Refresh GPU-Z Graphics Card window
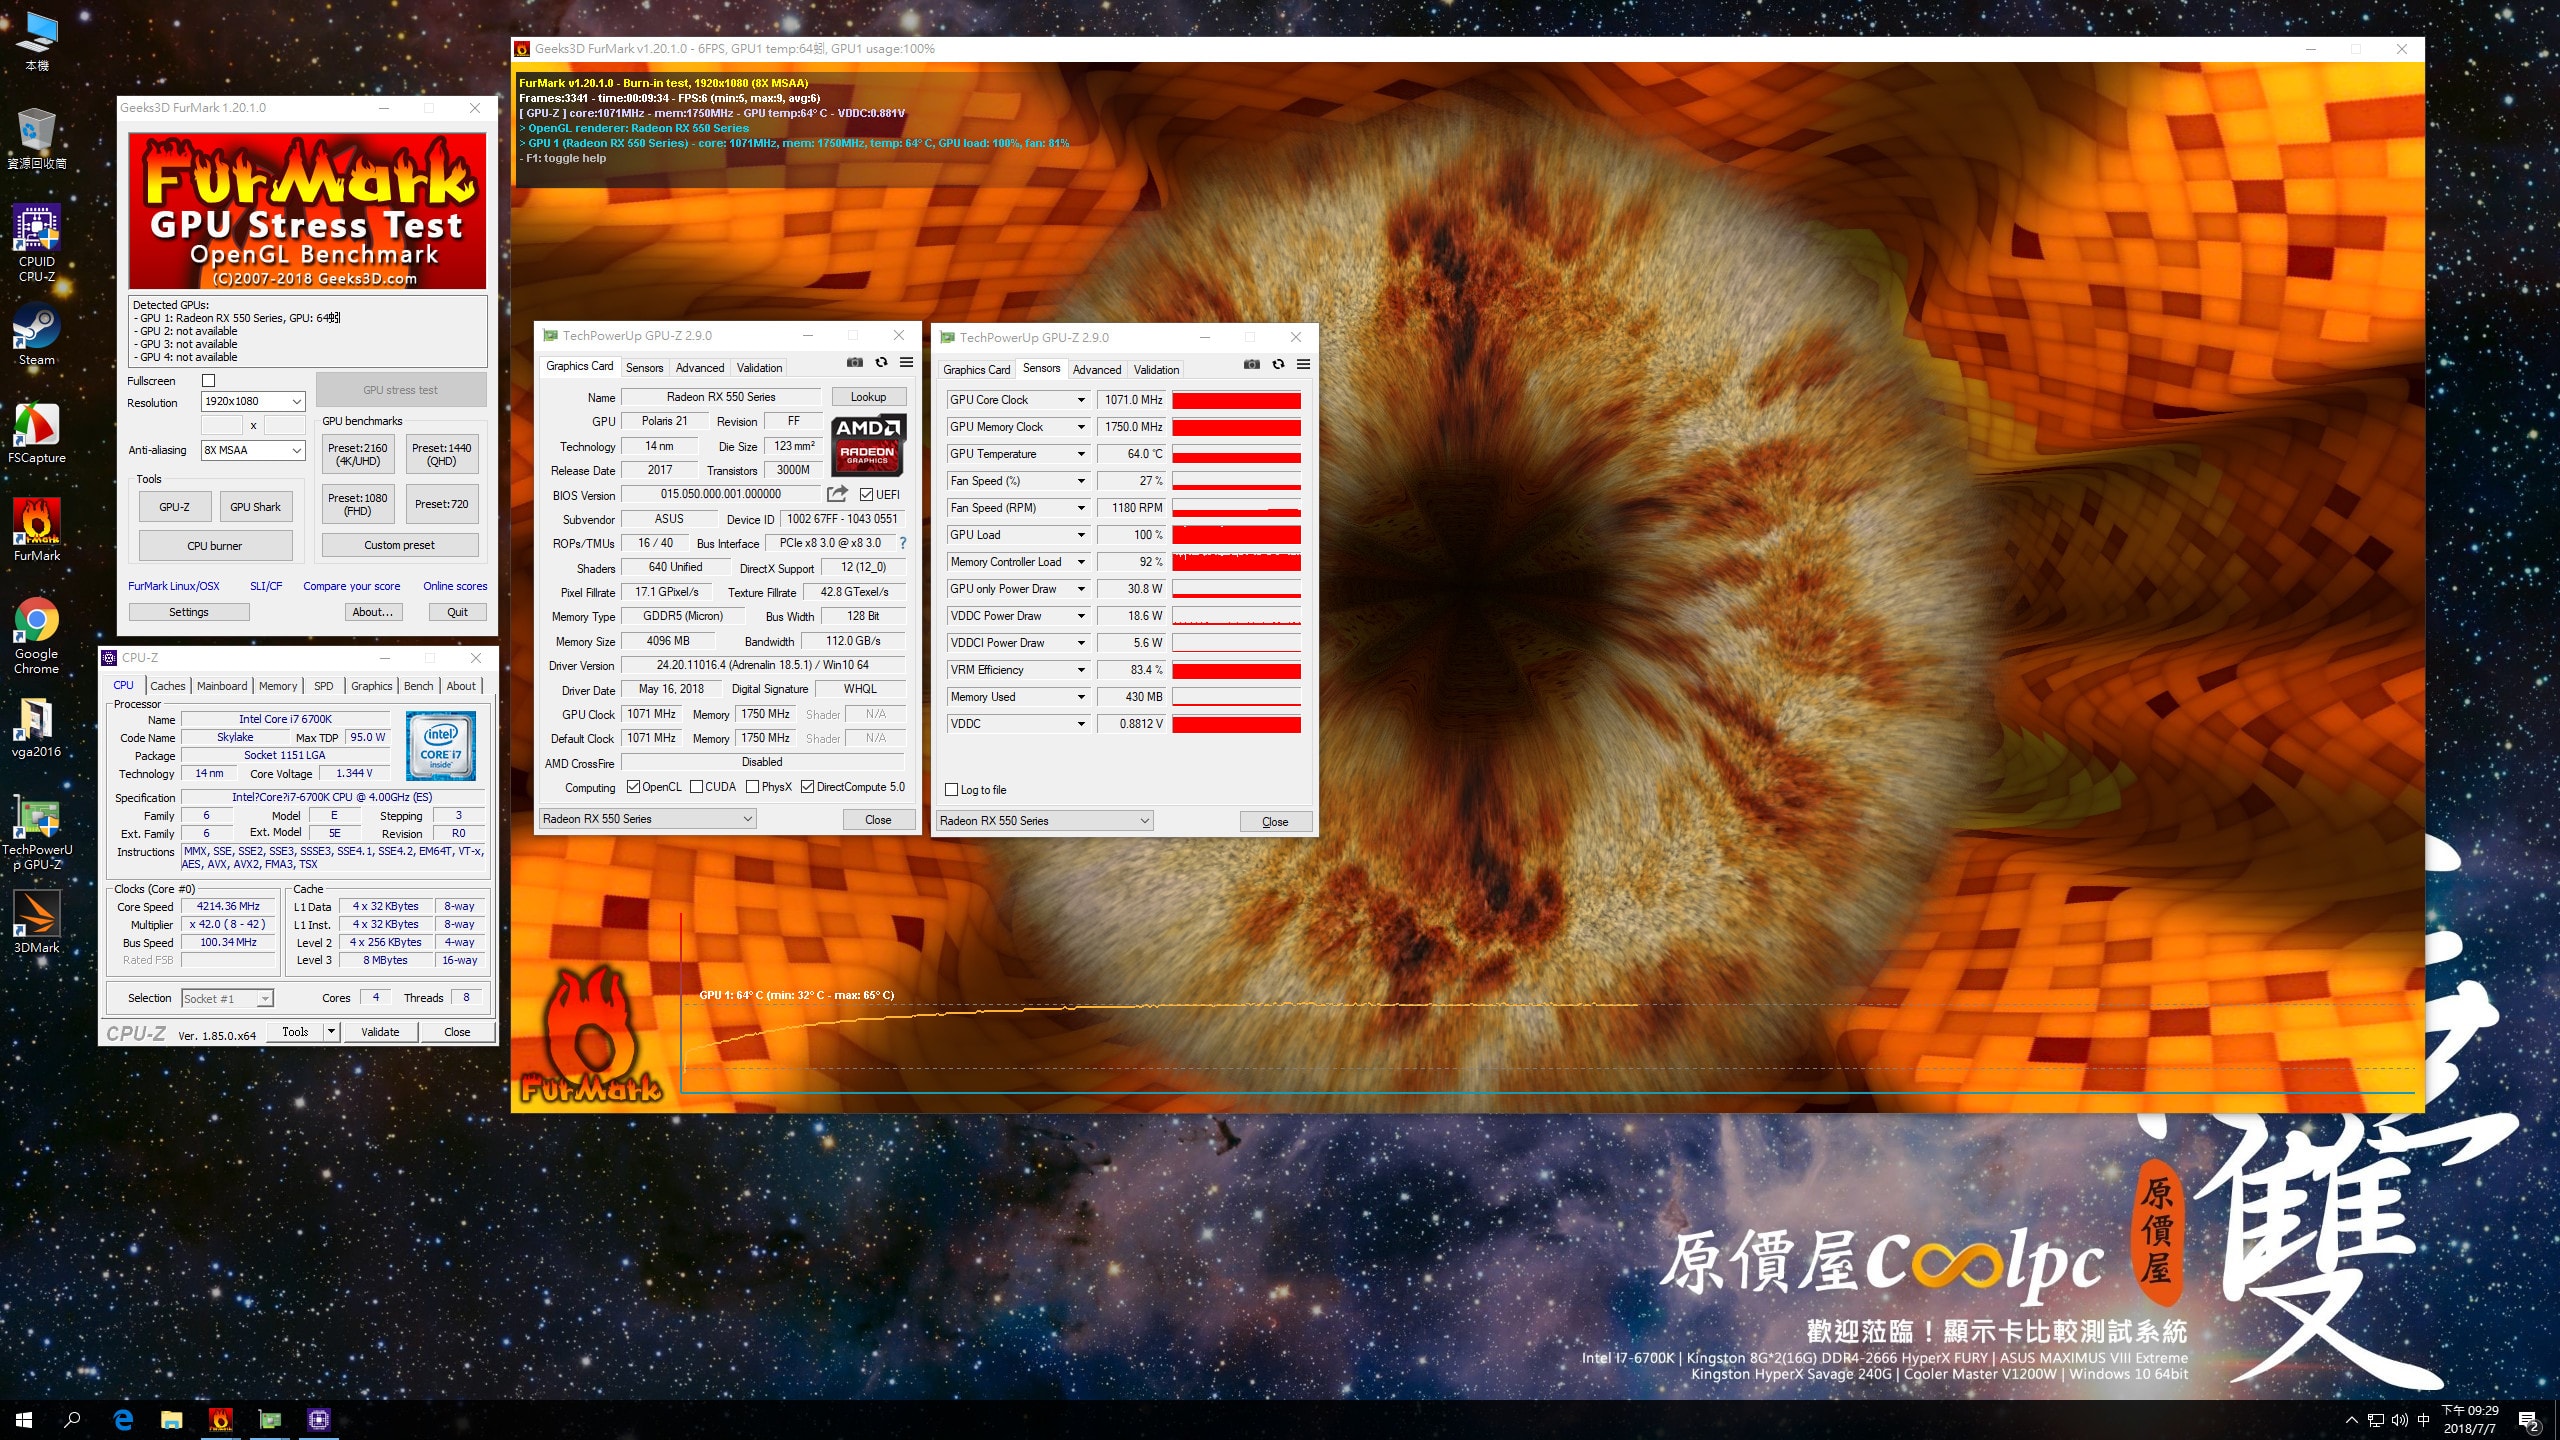 point(881,362)
